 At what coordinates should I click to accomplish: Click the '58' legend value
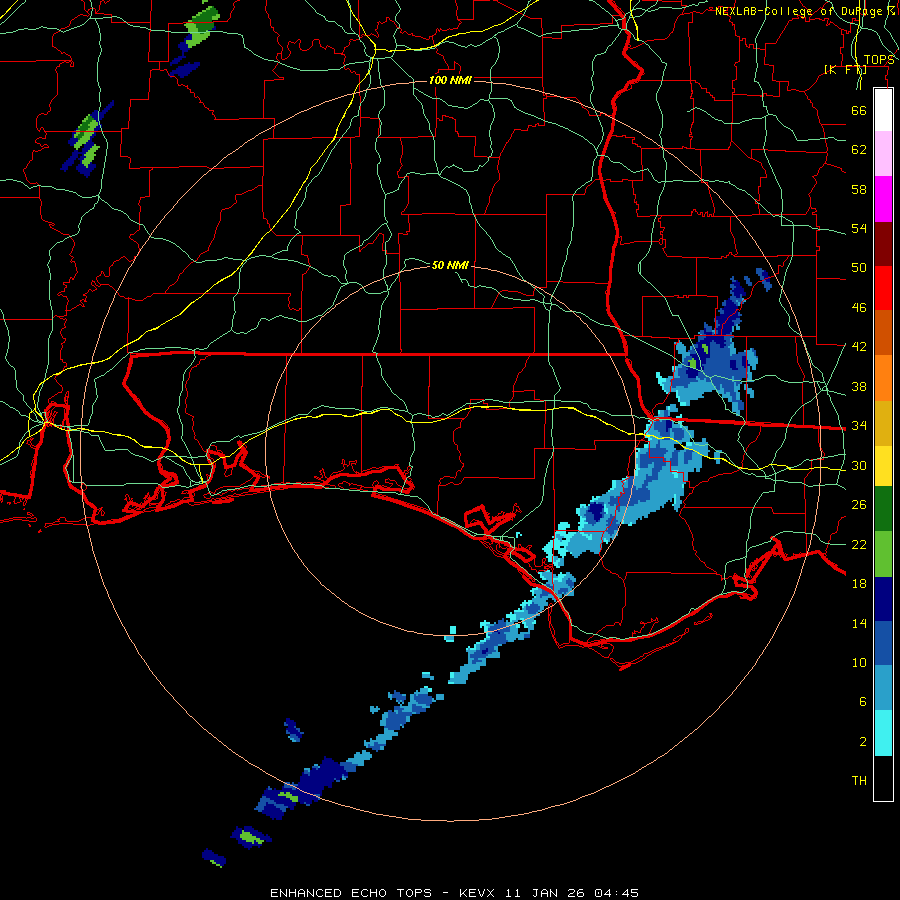[859, 189]
